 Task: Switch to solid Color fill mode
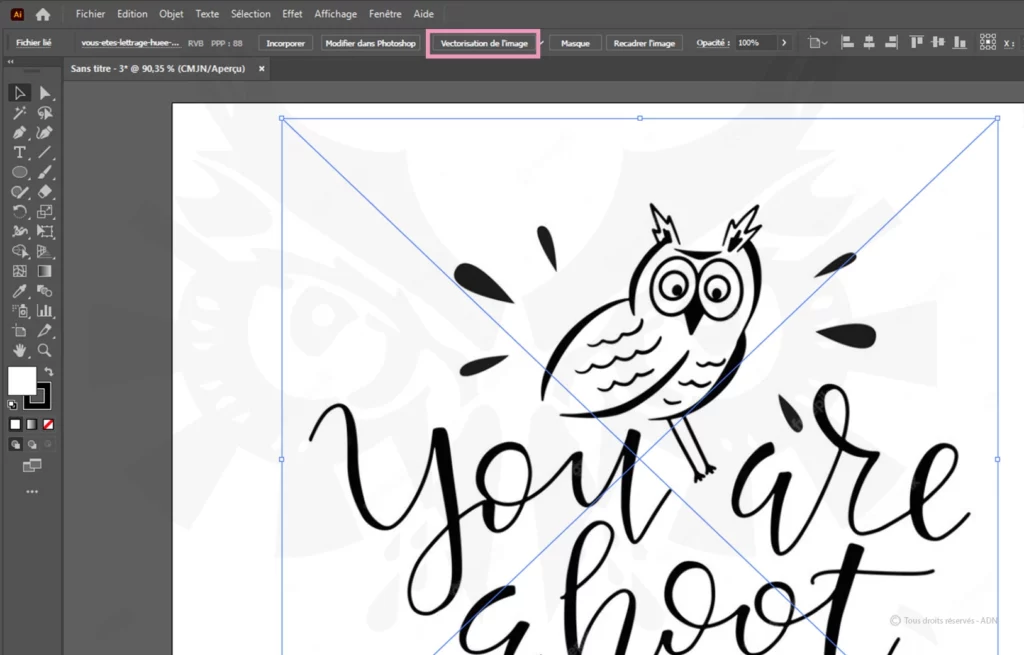pos(15,424)
